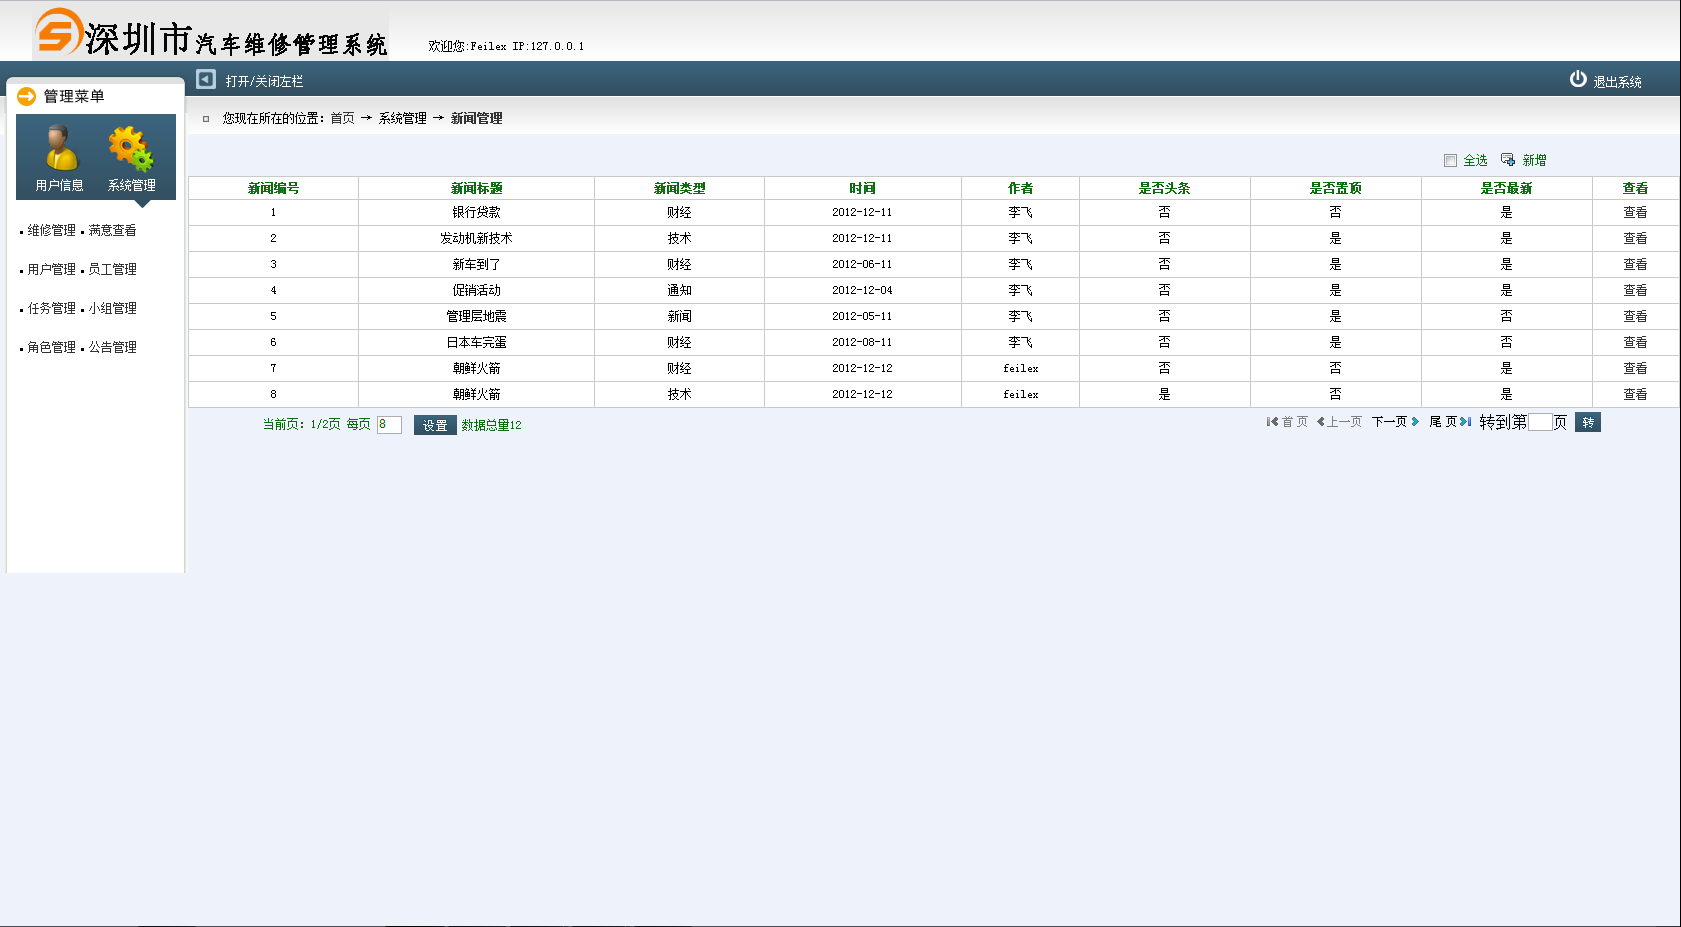Open 员工管理 menu entry
This screenshot has height=927, width=1681.
click(x=112, y=269)
